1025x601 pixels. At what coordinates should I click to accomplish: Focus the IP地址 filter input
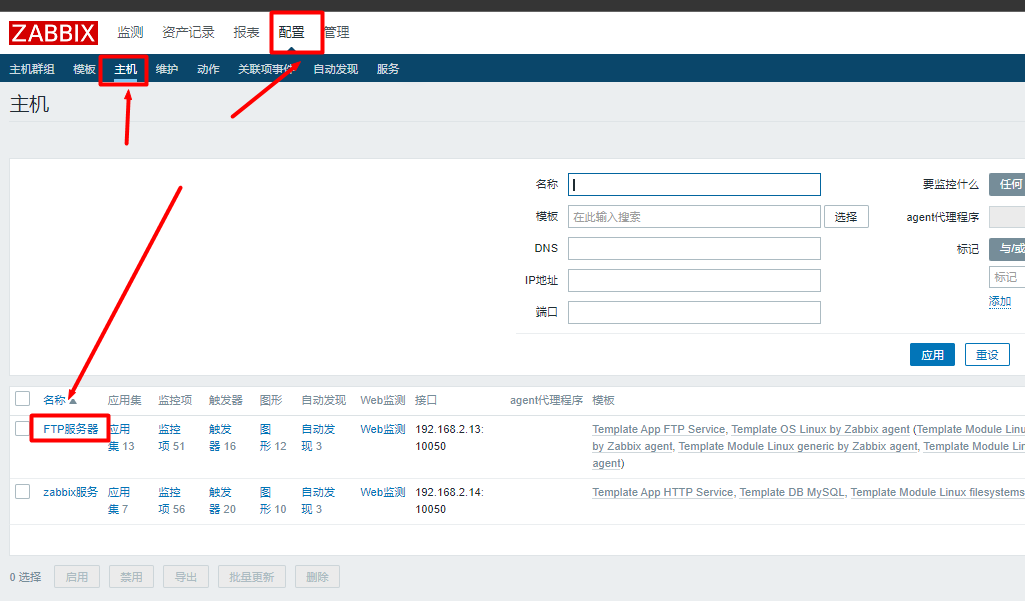click(694, 281)
